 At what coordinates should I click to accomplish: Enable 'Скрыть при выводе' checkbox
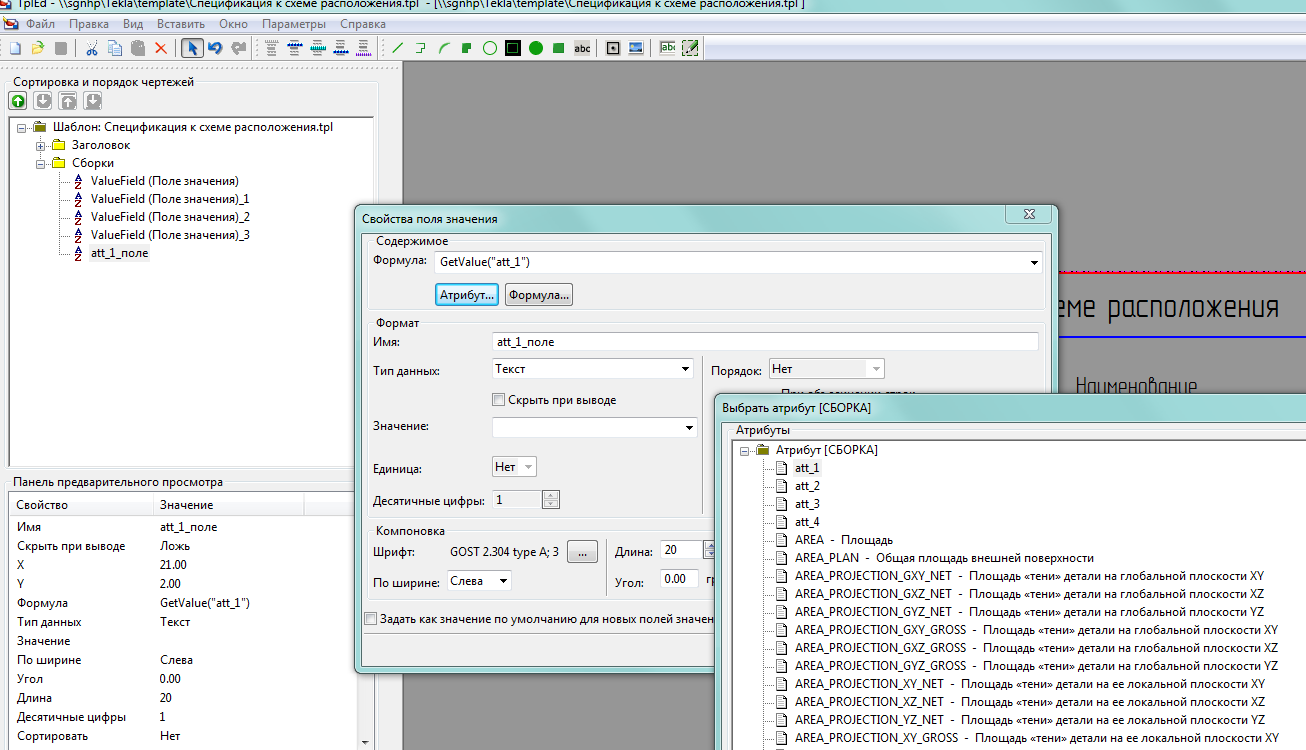499,400
